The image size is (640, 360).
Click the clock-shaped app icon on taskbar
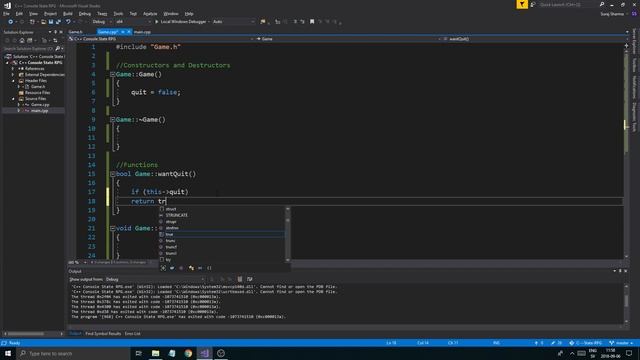221,353
